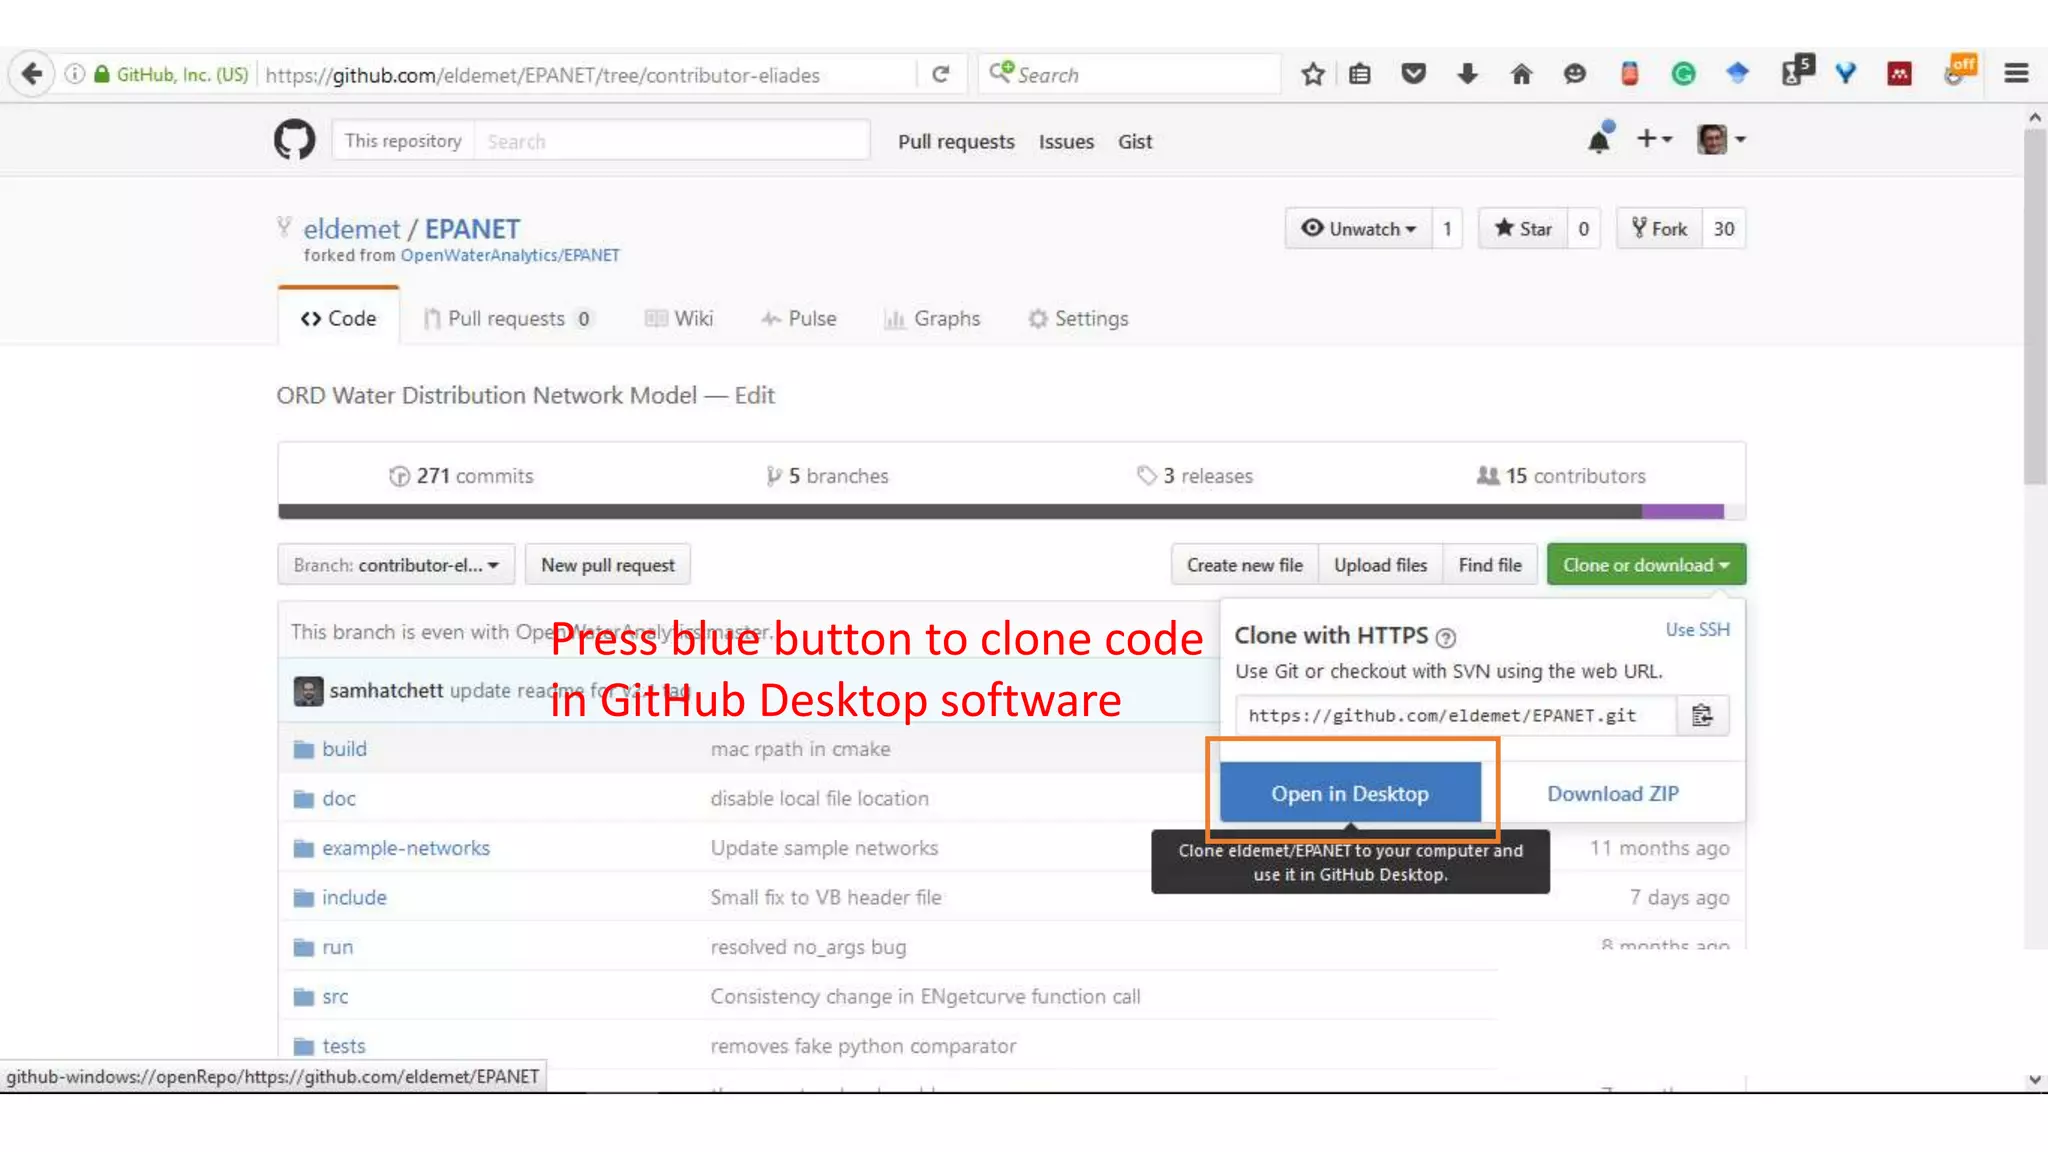Reload the page with the refresh icon
Viewport: 2048px width, 1152px height.
click(940, 74)
